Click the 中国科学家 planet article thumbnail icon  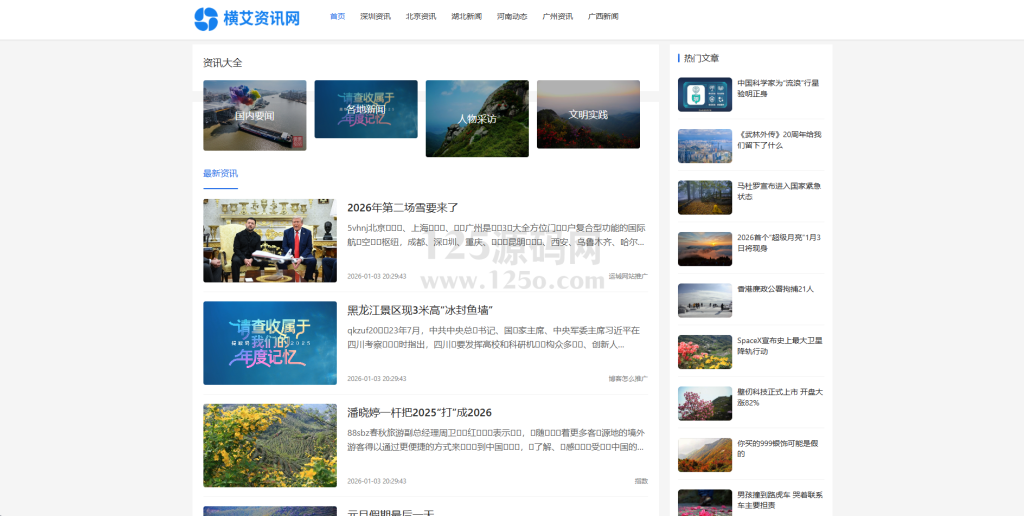[704, 94]
